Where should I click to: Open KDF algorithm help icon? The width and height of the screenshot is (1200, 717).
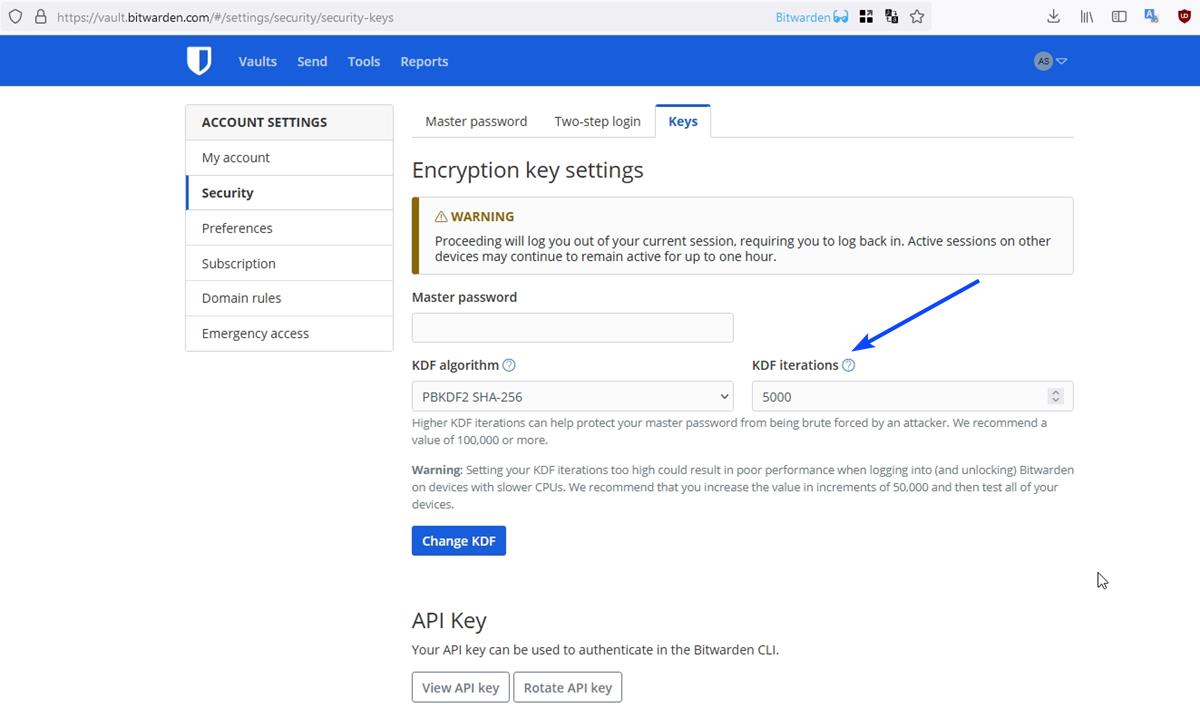[509, 366]
